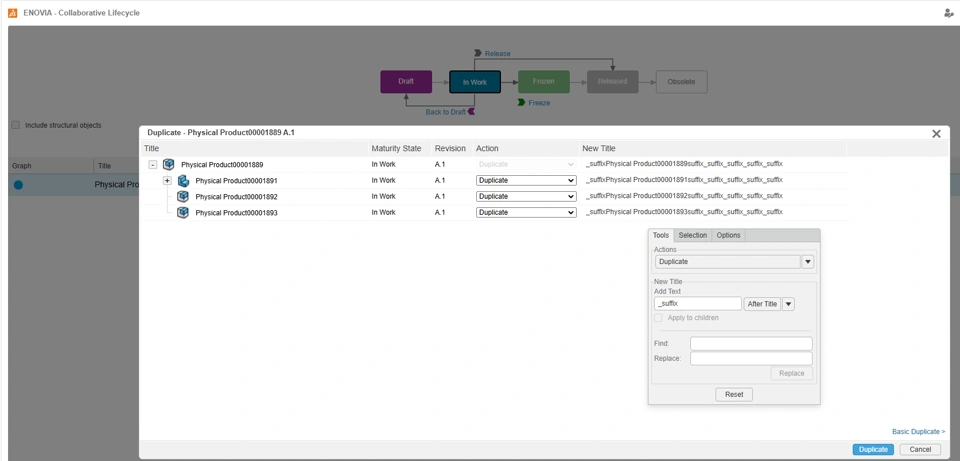Open the user profile icon at top right

tap(948, 12)
